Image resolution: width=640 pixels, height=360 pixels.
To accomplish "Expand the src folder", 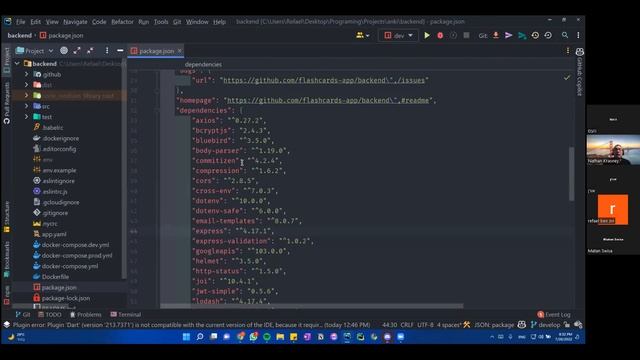I will (x=27, y=106).
